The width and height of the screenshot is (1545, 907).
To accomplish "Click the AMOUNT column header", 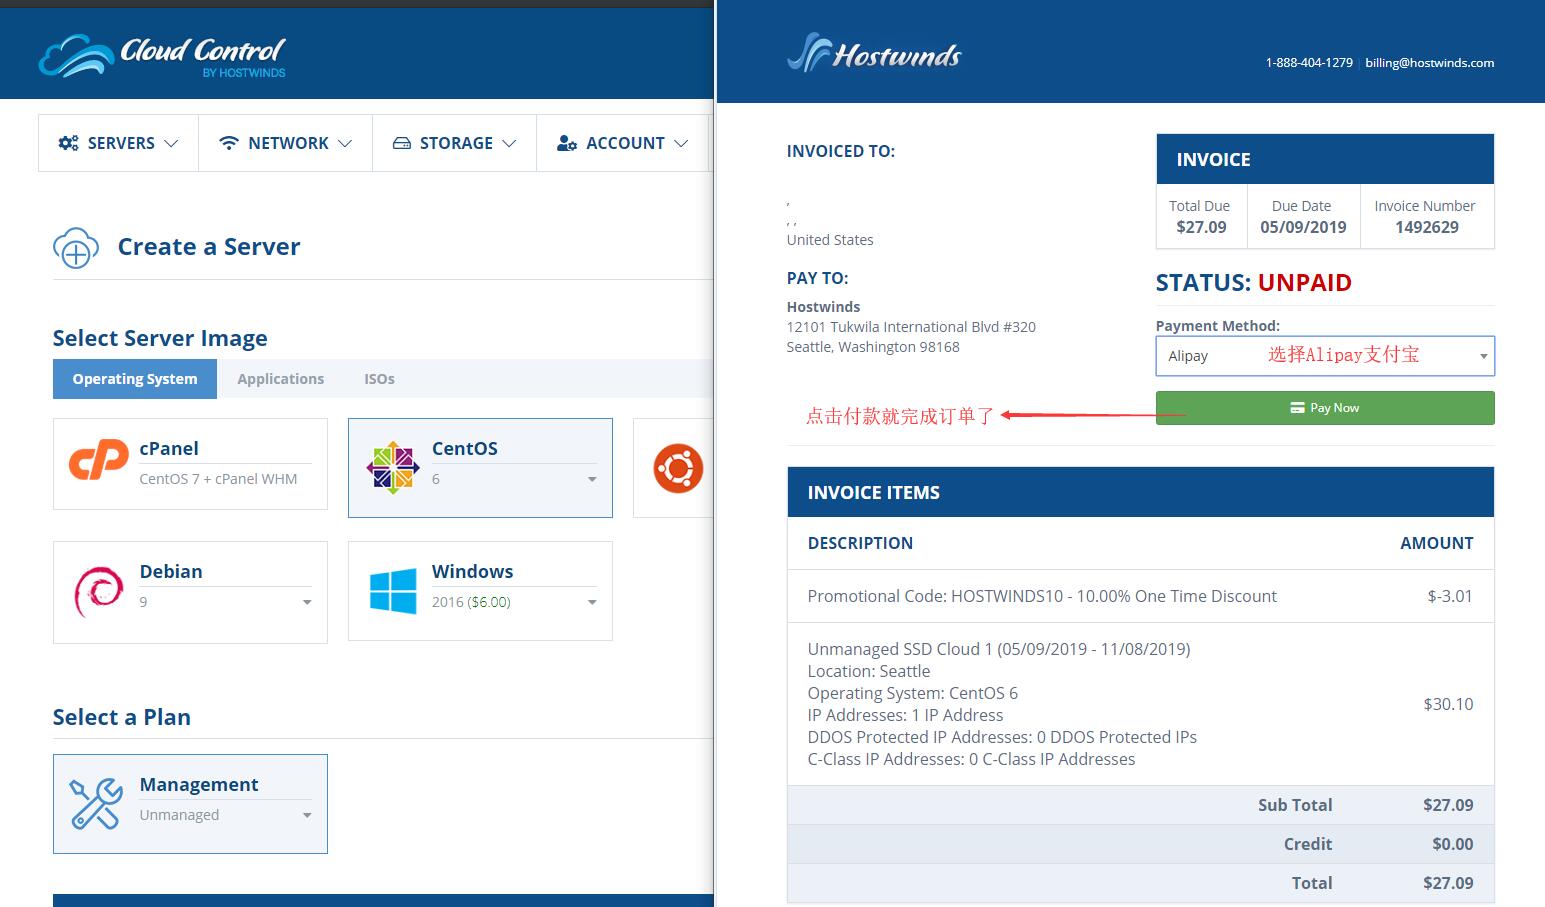I will click(1437, 543).
